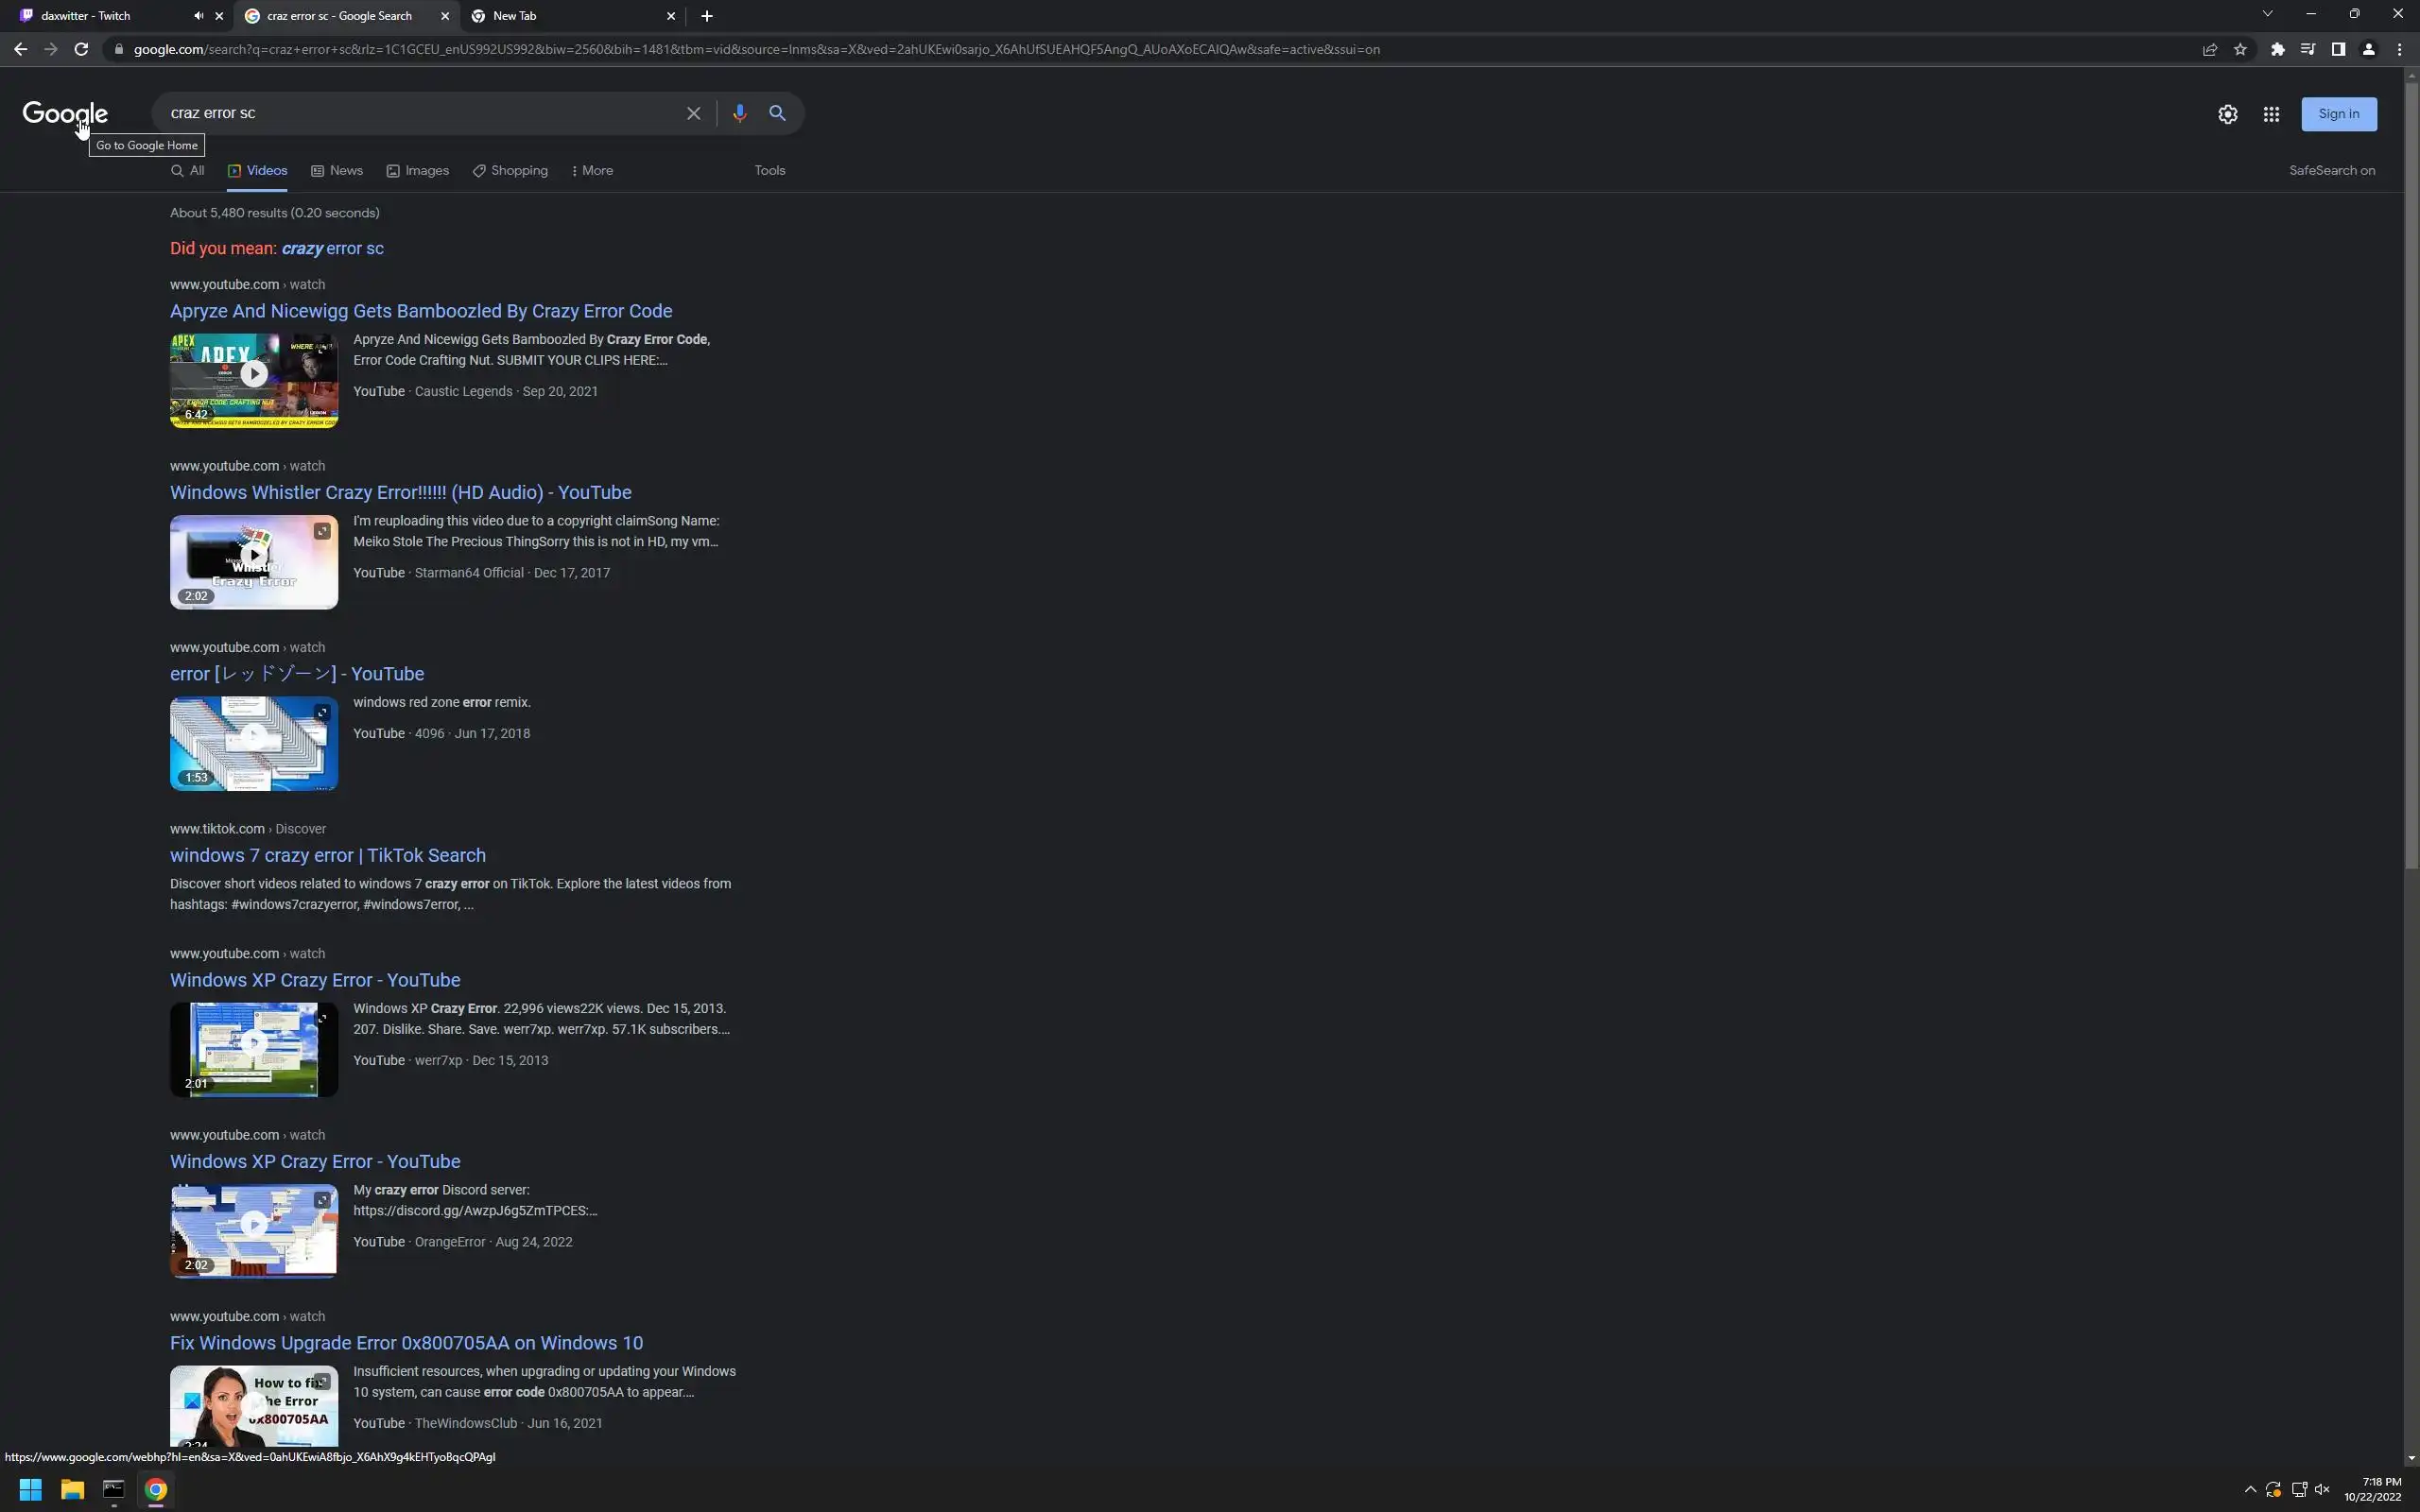Click the voice search microphone icon

739,113
